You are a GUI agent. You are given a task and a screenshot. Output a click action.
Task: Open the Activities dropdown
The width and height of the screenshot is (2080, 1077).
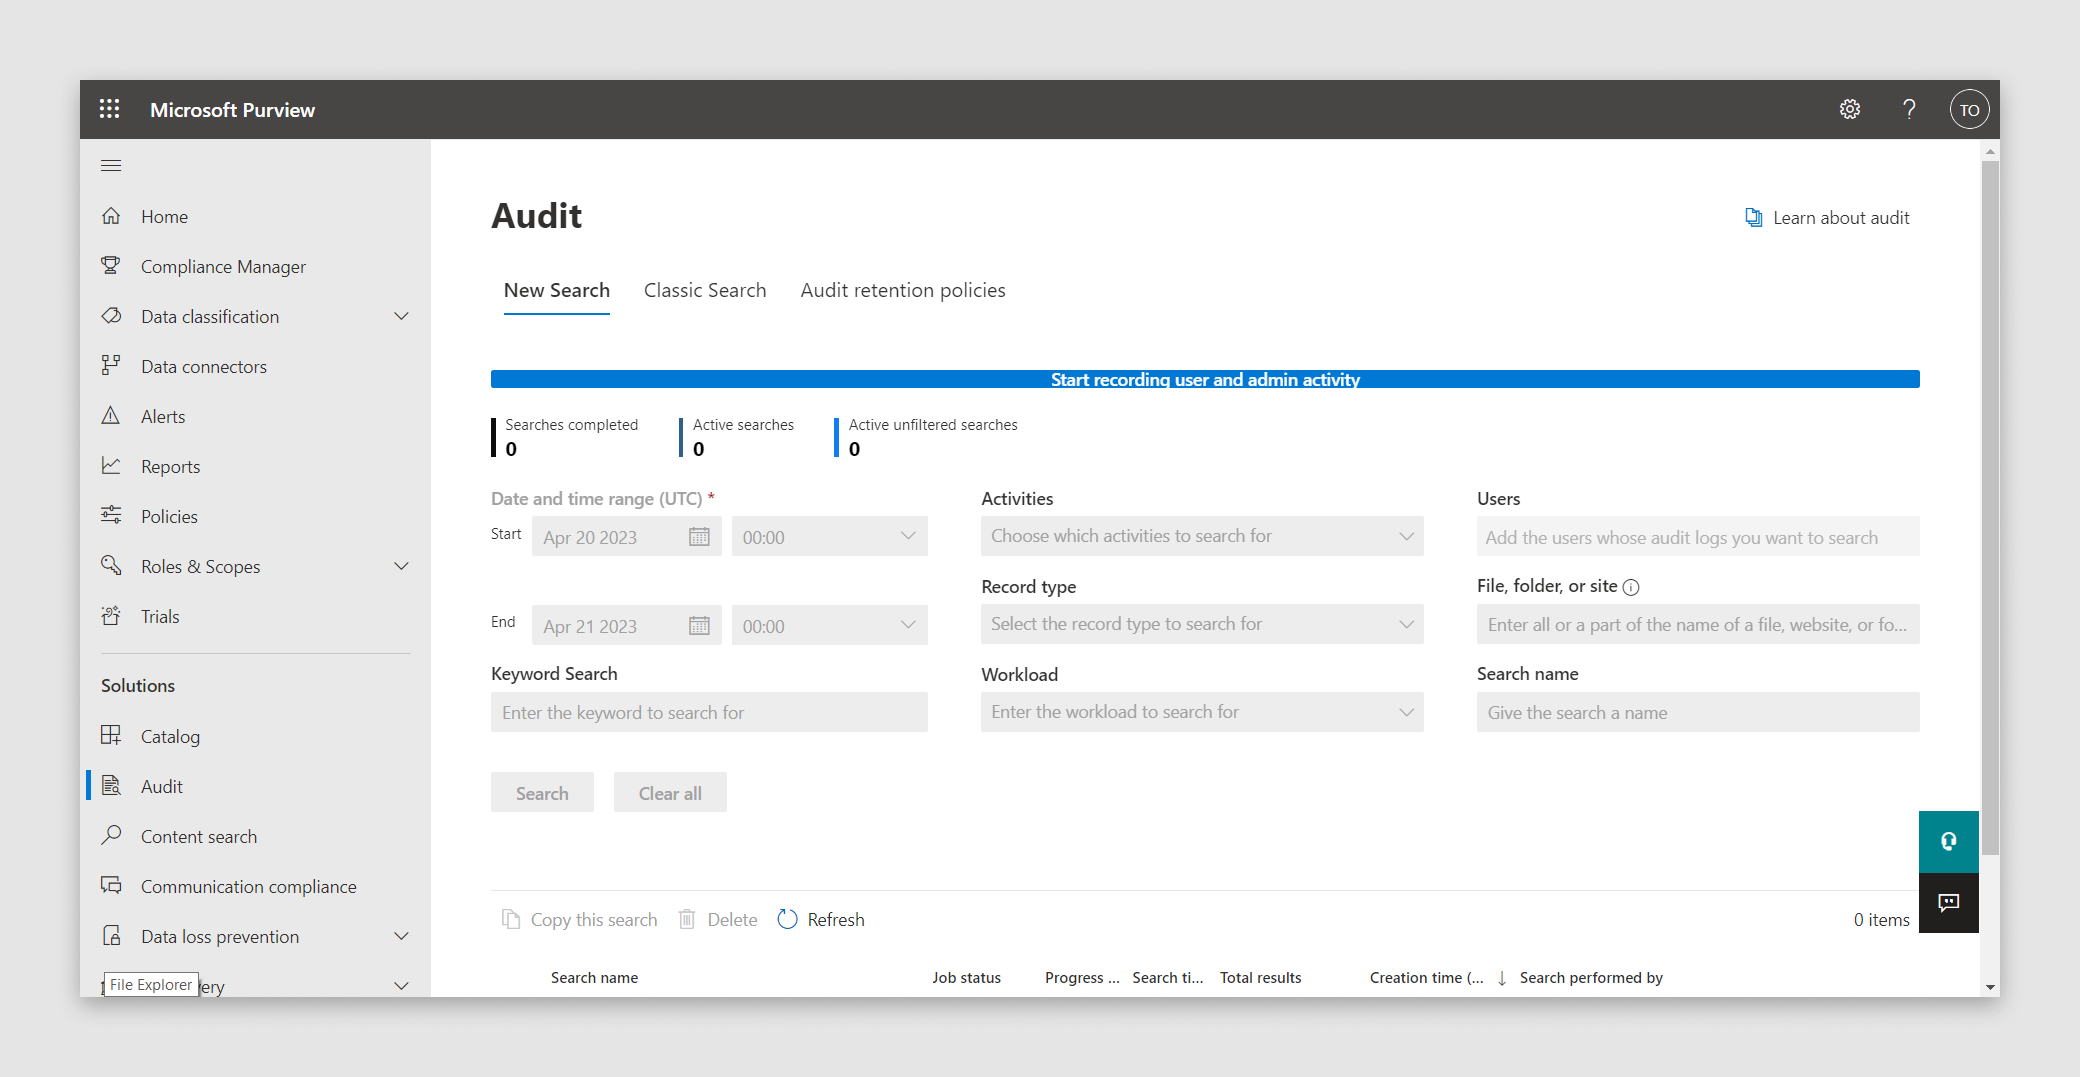(1202, 536)
